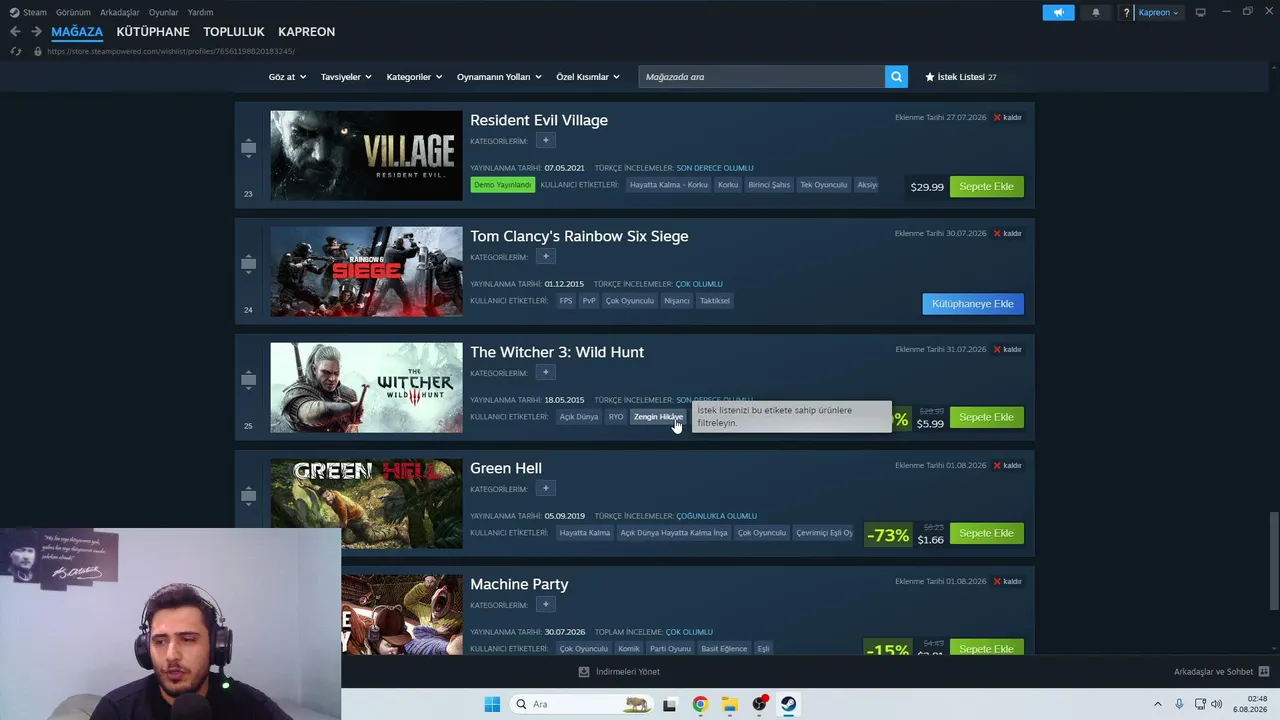Open the Oyunlar menu

click(164, 12)
